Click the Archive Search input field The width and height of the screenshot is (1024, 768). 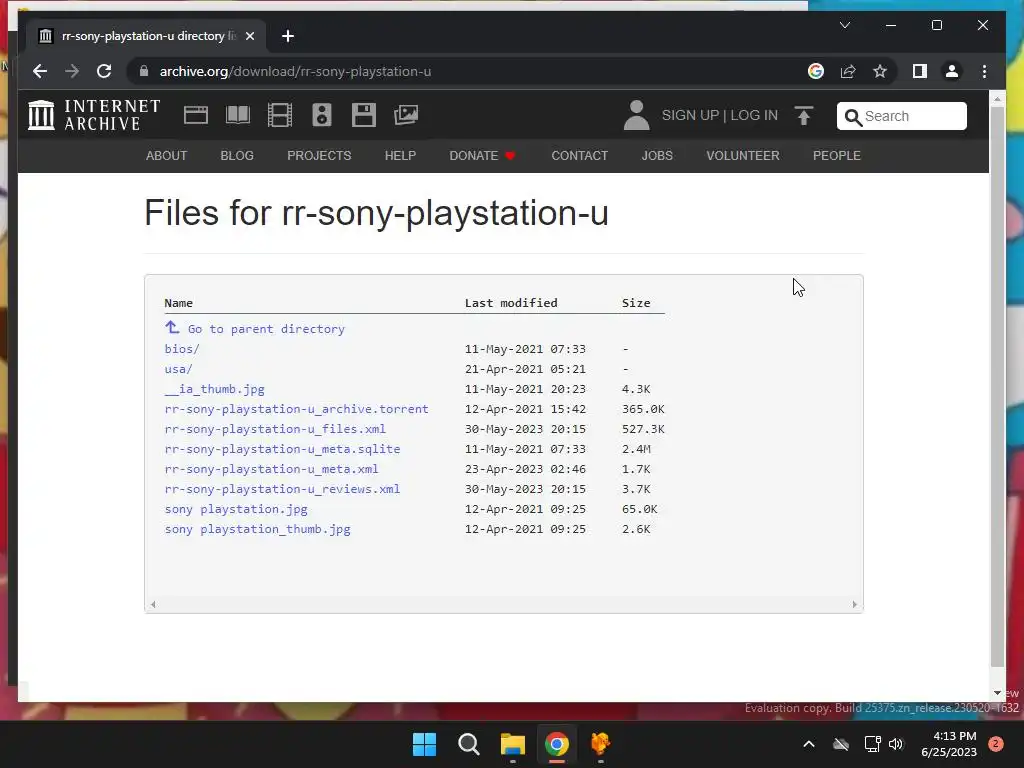[x=902, y=116]
